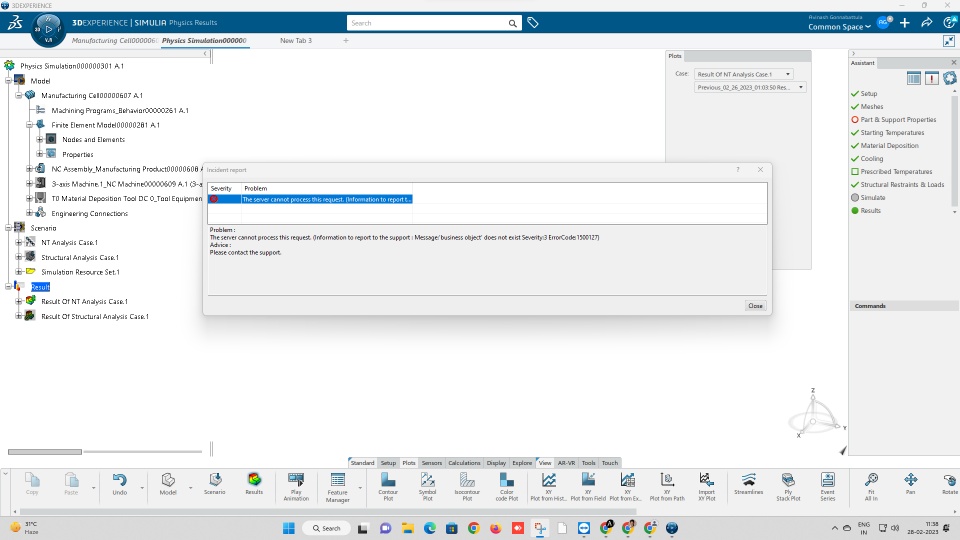Screen dimensions: 960x540
Task: Open the Common Space dropdown
Action: point(839,26)
